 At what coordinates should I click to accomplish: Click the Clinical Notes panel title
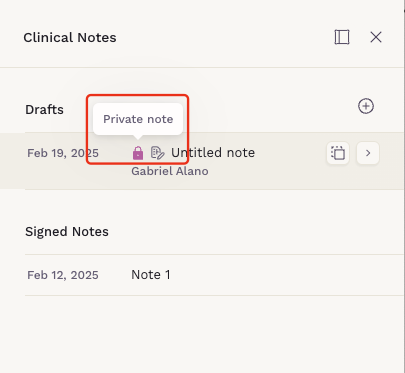tap(70, 37)
